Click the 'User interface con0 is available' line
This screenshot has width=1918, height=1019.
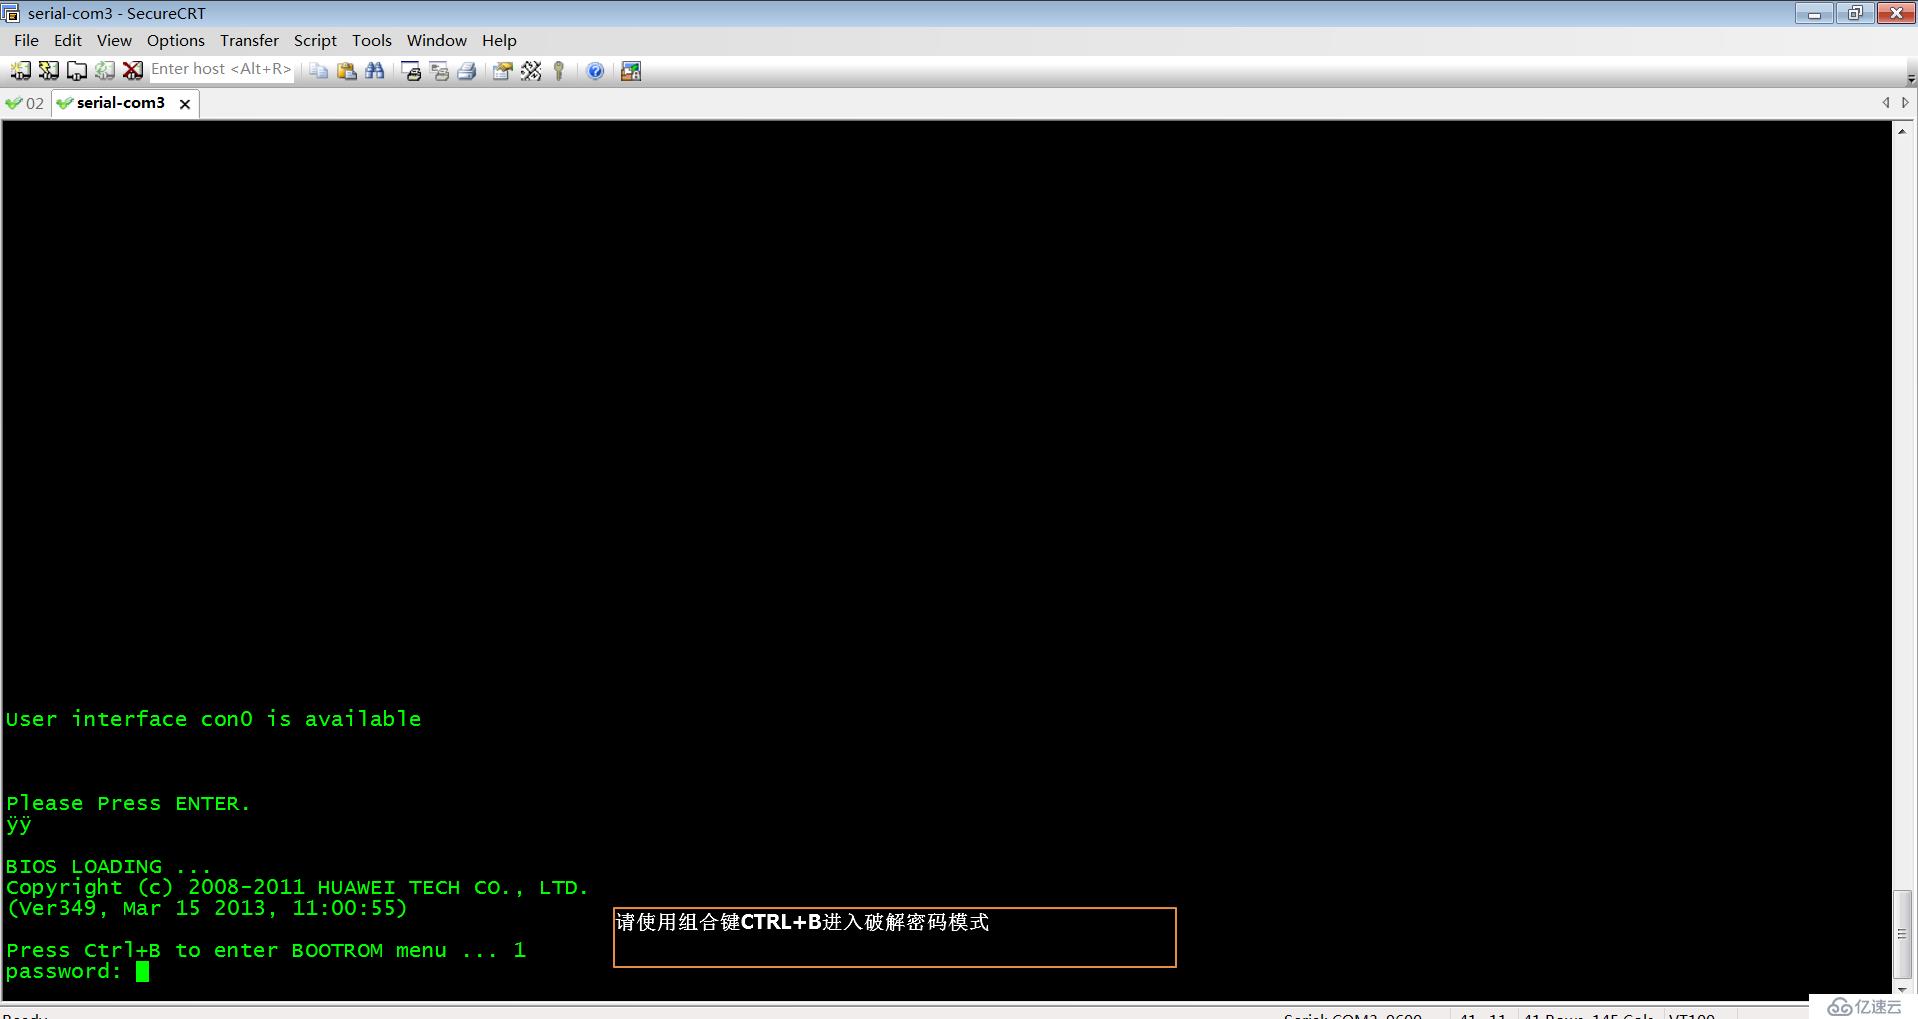[213, 719]
